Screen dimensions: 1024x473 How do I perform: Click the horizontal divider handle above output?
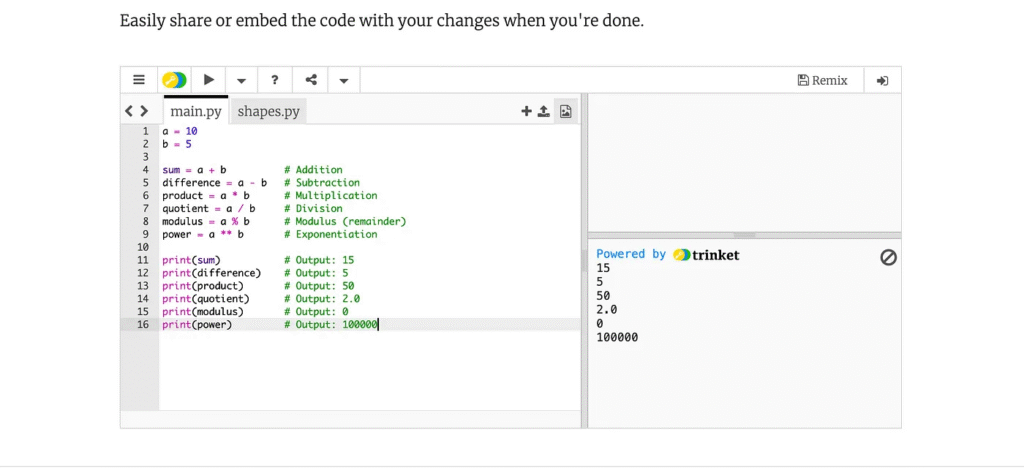[x=744, y=235]
